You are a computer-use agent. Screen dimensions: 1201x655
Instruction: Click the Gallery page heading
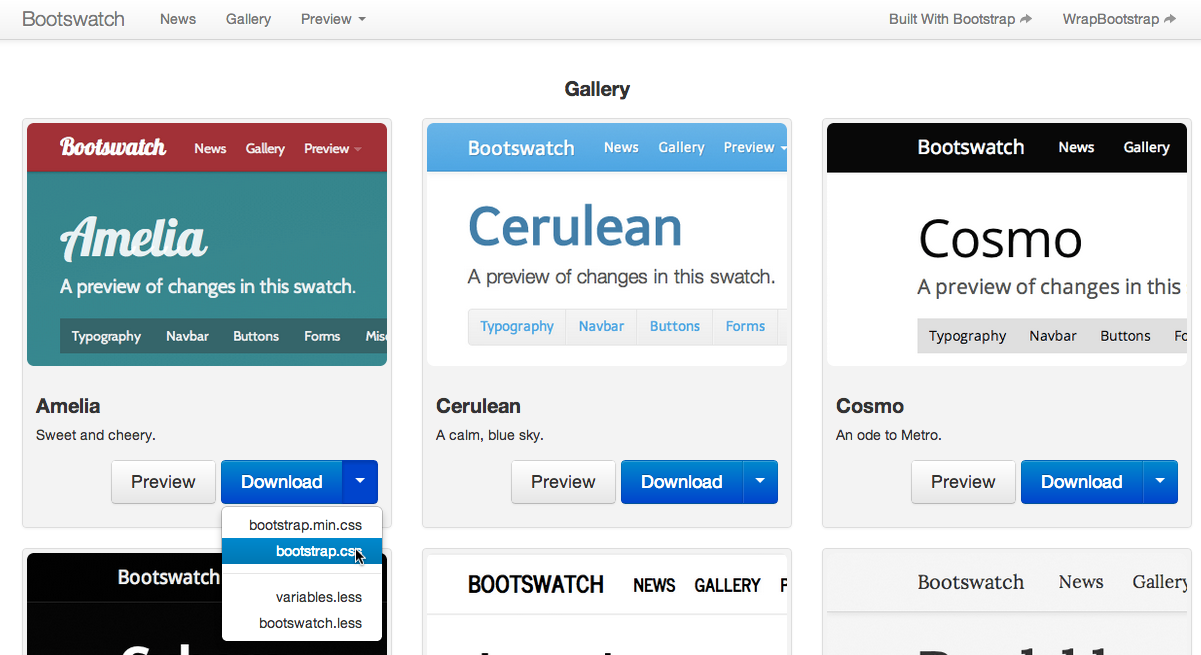(597, 89)
